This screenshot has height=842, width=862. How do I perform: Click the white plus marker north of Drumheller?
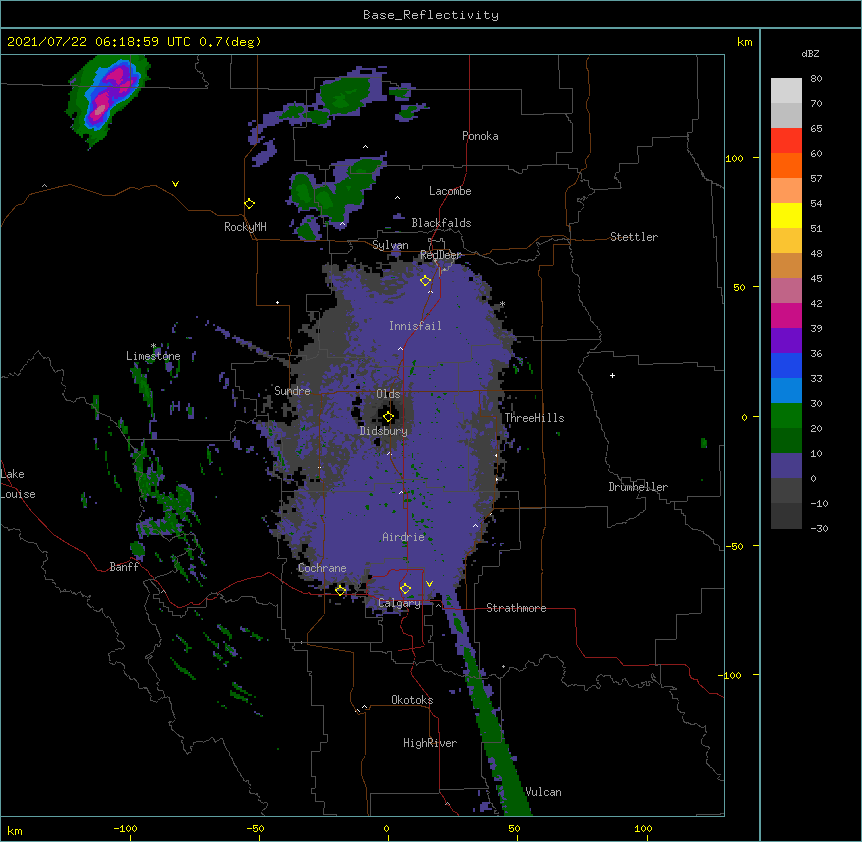(612, 375)
